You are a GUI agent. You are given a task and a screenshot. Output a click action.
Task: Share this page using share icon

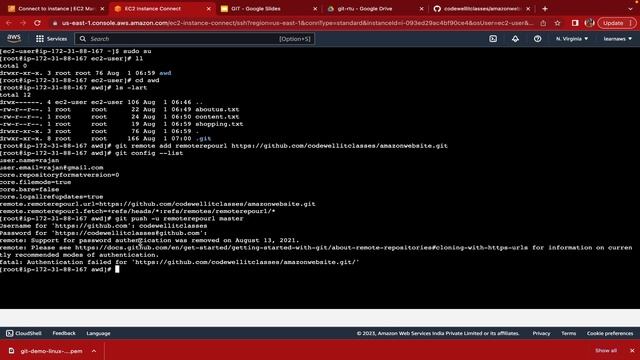tap(543, 23)
